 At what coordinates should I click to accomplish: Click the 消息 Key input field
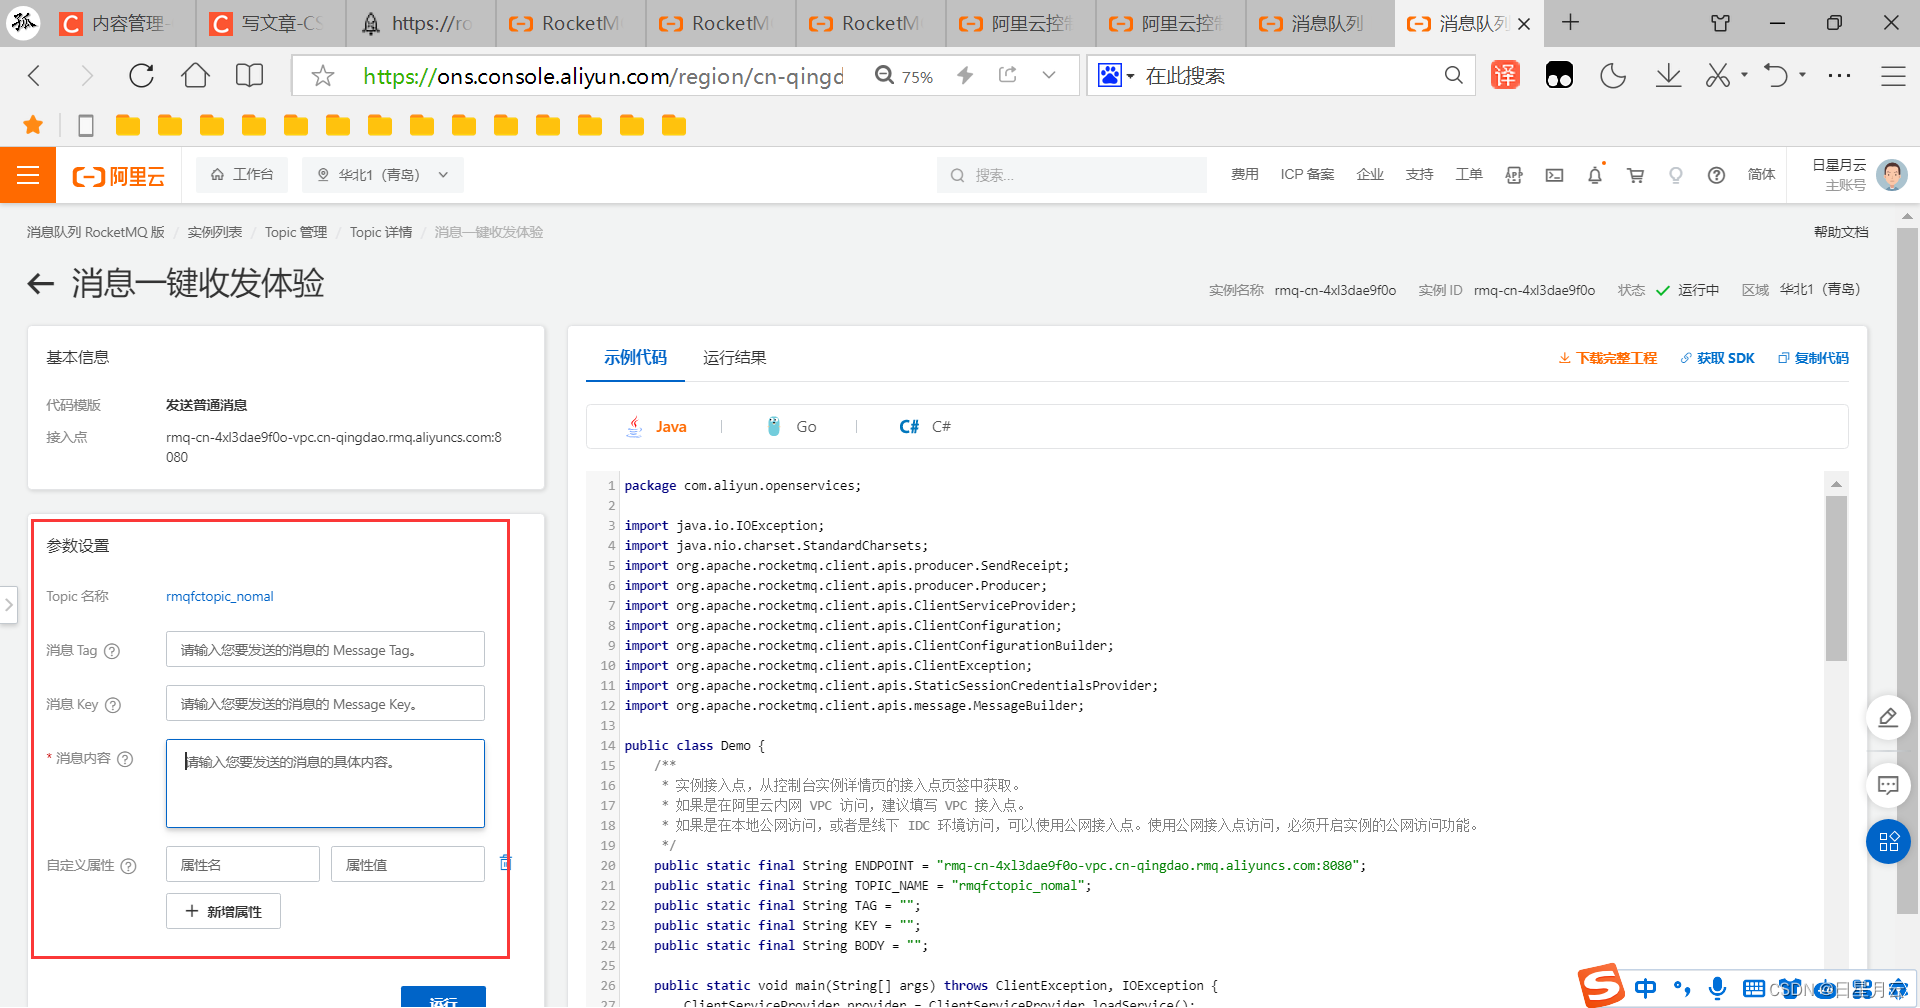pos(325,704)
